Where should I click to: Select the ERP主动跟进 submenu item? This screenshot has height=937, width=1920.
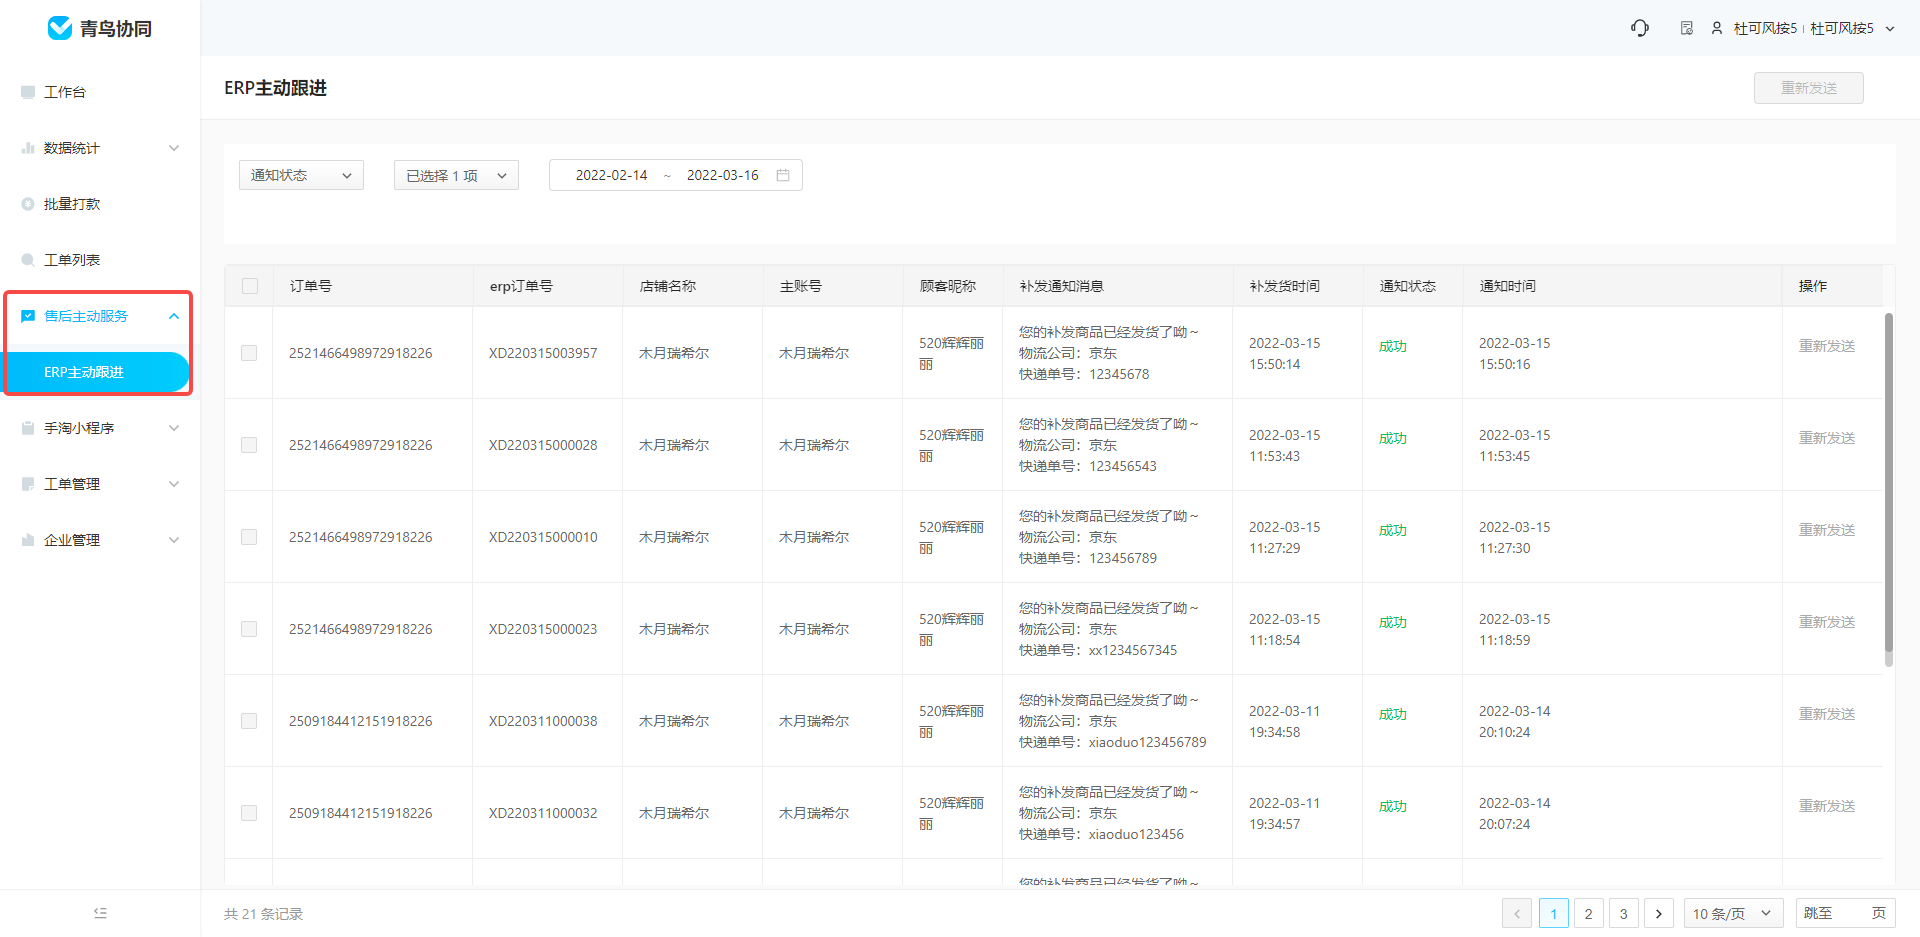click(96, 372)
